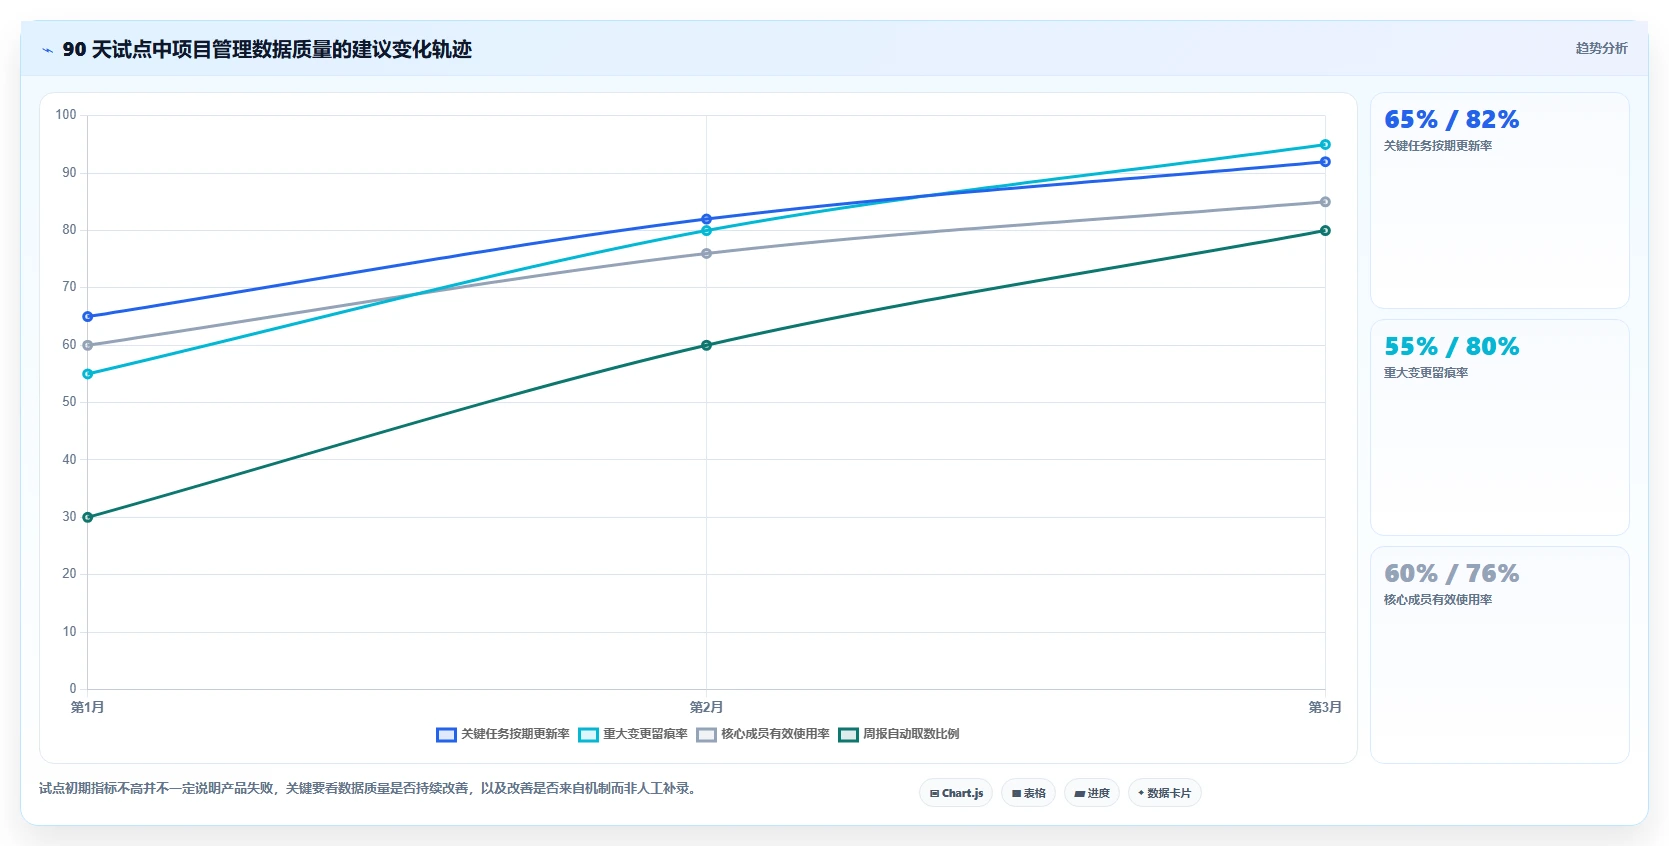
Task: Click the 数据卡片 chip
Action: click(x=1164, y=793)
